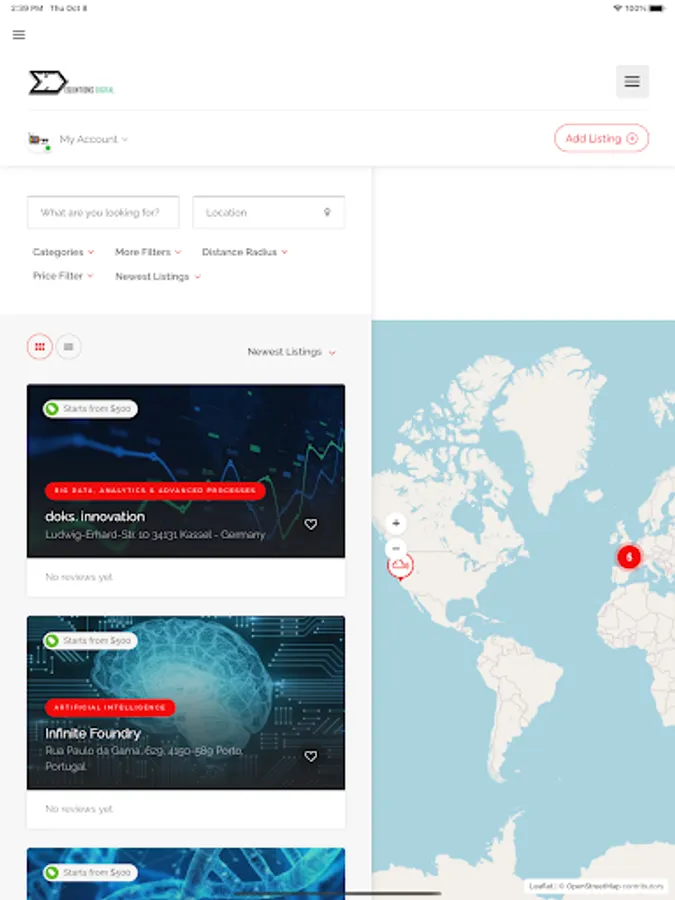Open the top-left hamburger app menu
This screenshot has height=900, width=675.
pos(19,35)
